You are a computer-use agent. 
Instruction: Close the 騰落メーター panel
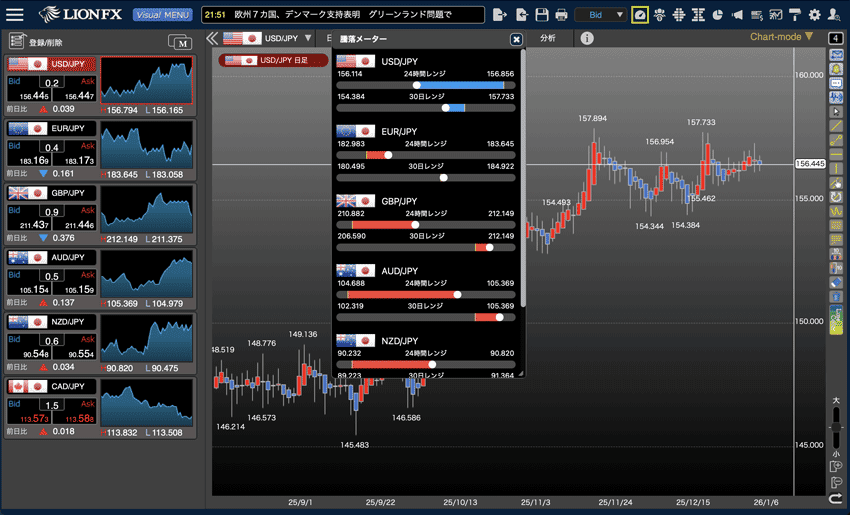point(516,39)
